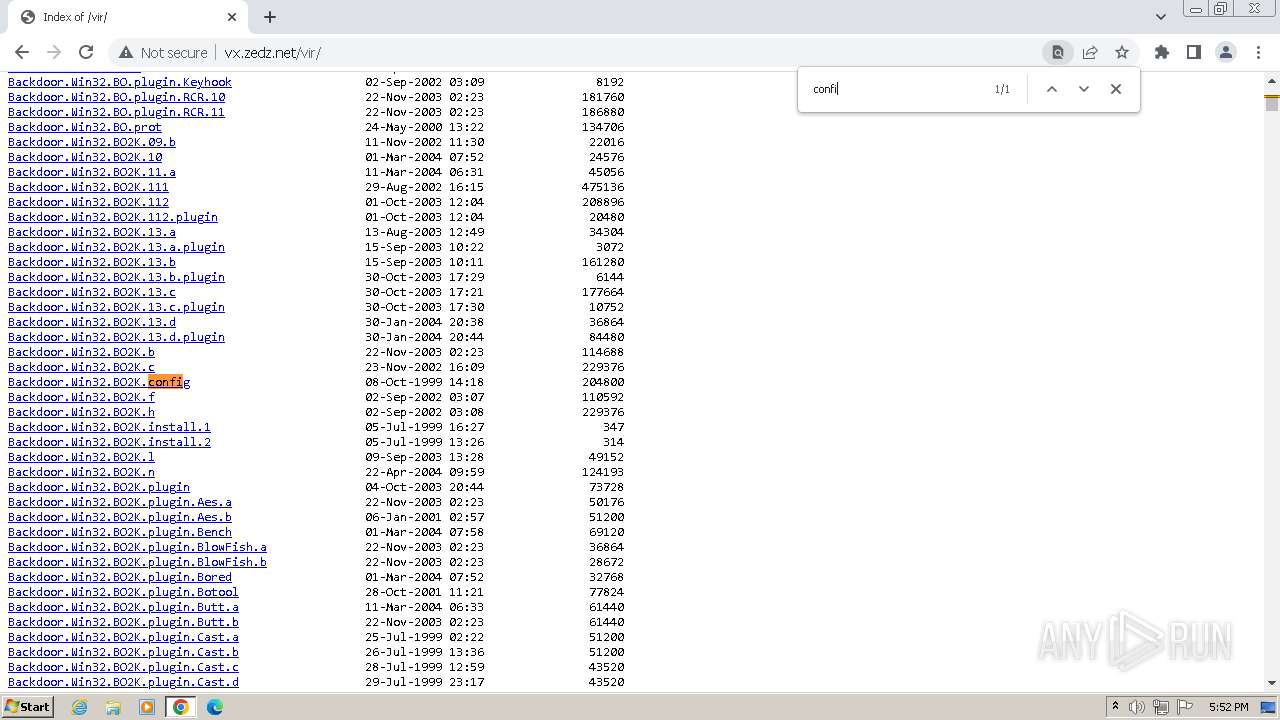Show the tab search dropdown
This screenshot has width=1280, height=720.
click(x=1160, y=17)
